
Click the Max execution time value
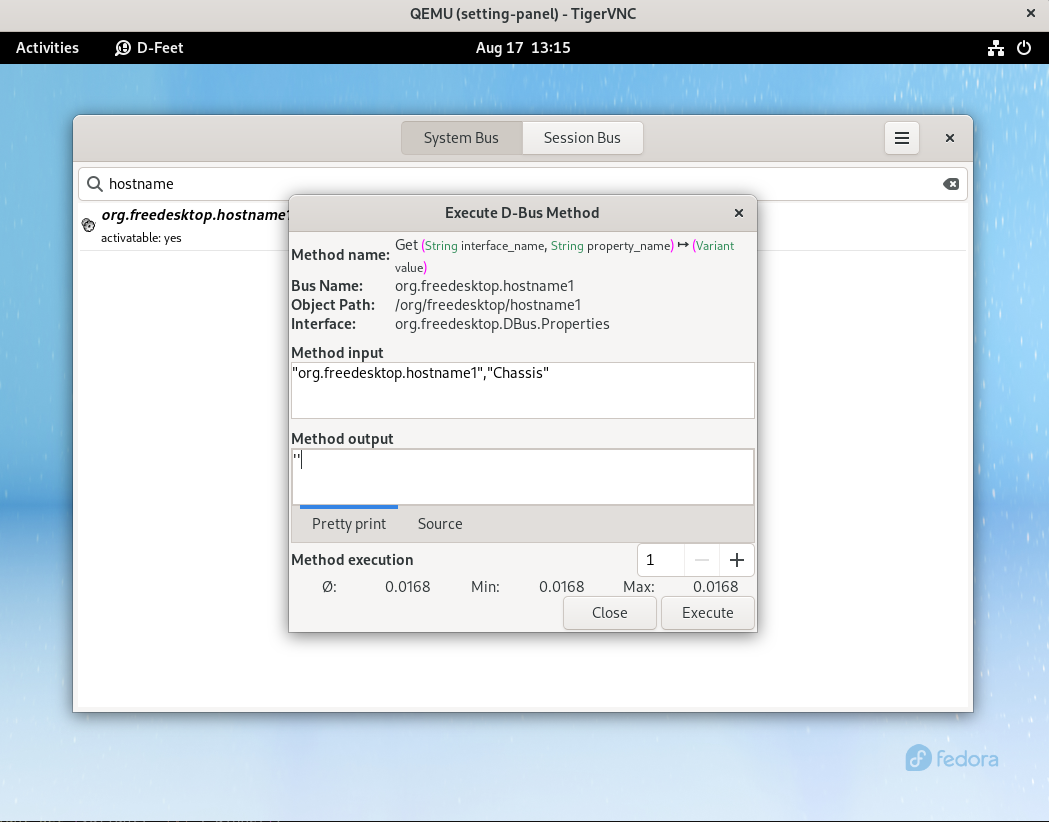715,587
